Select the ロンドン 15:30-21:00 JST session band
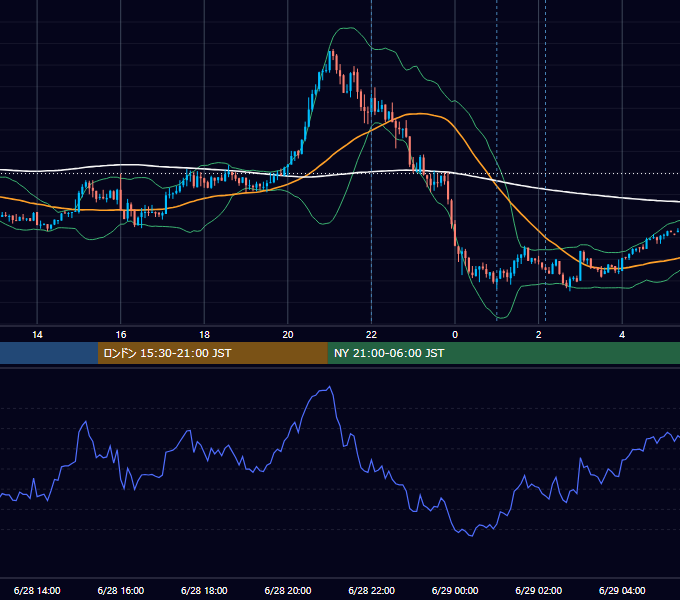 click(212, 353)
